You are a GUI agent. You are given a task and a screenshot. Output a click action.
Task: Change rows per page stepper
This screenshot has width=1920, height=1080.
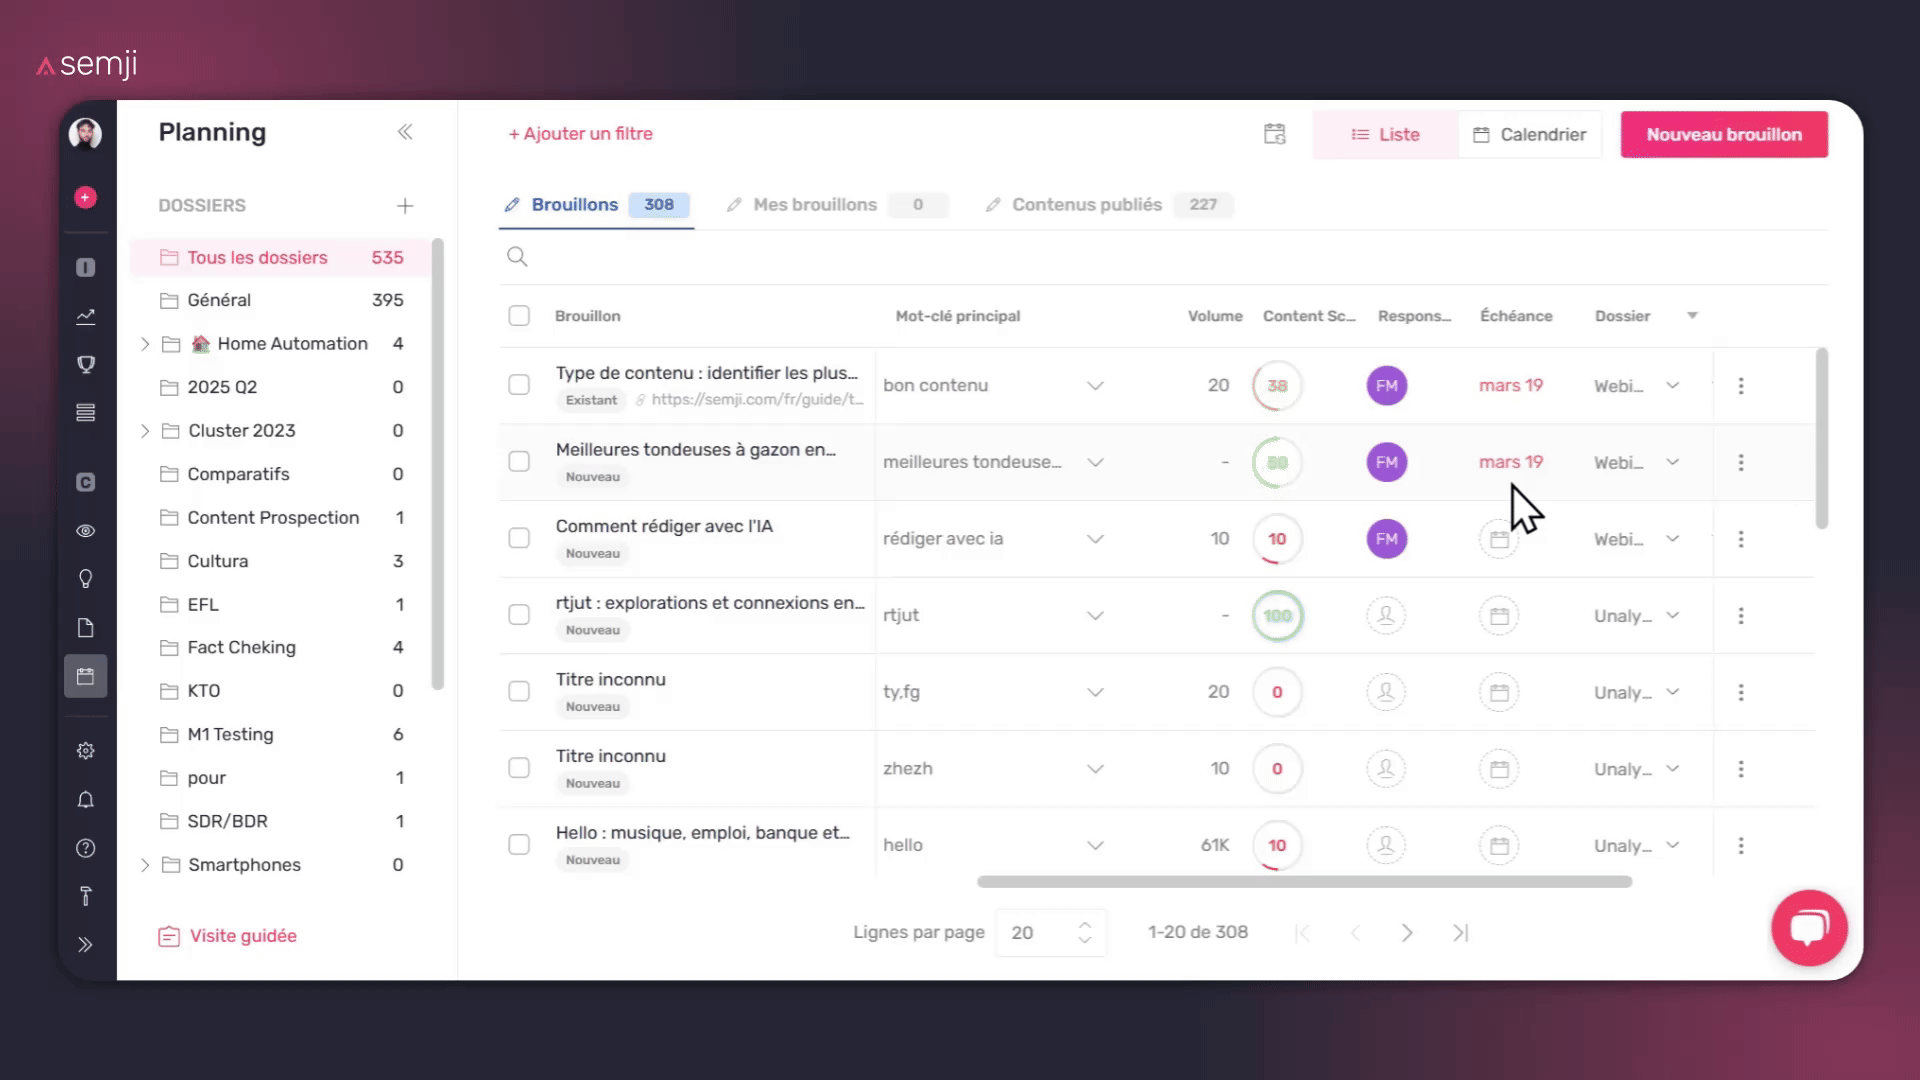coord(1085,933)
